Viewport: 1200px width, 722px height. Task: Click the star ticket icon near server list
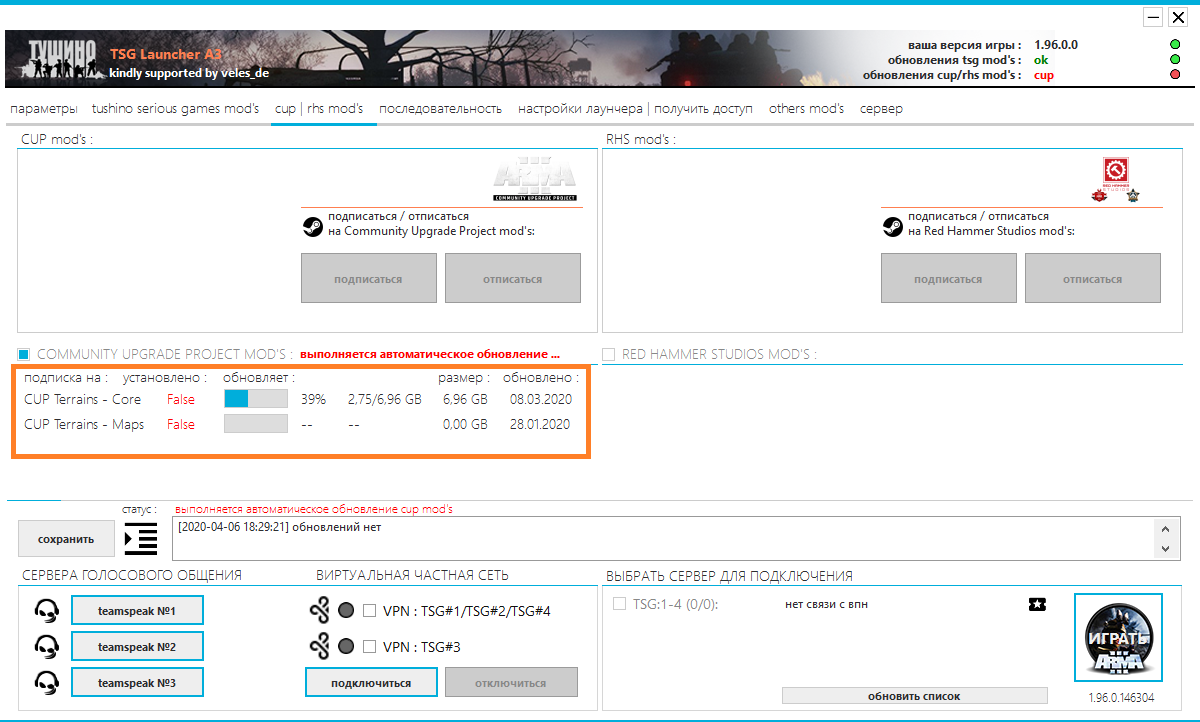coord(1037,604)
